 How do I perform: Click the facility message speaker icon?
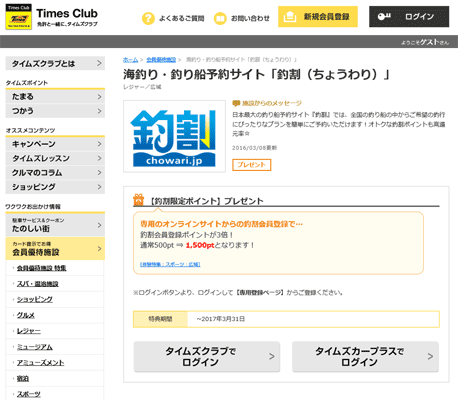pyautogui.click(x=236, y=103)
